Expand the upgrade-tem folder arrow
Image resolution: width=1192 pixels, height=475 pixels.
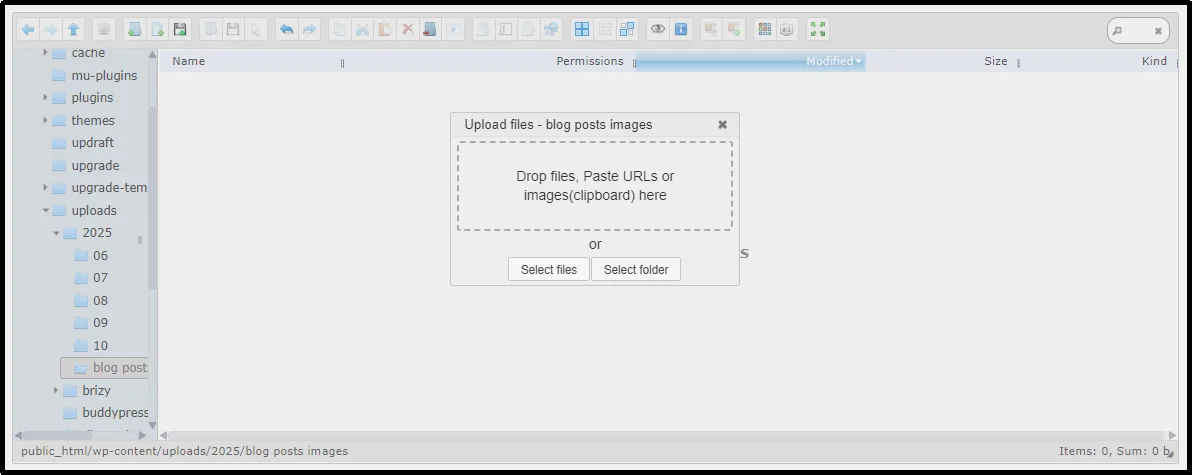click(x=46, y=188)
